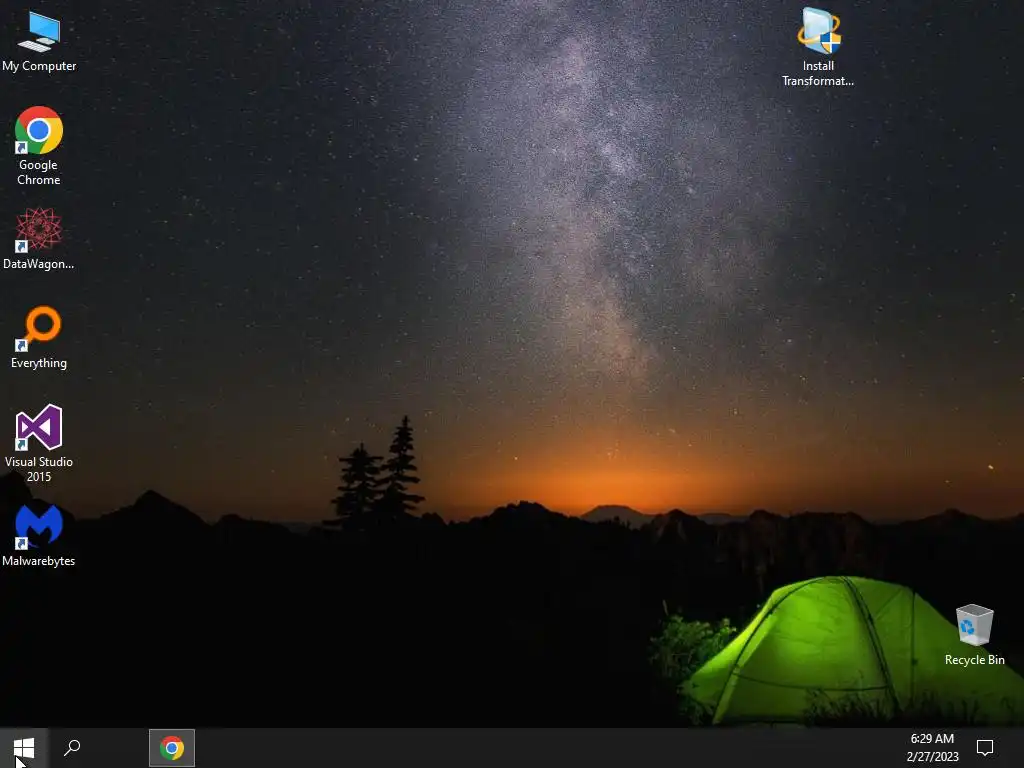Open the Windows Start menu
Viewport: 1024px width, 768px height.
pyautogui.click(x=24, y=748)
